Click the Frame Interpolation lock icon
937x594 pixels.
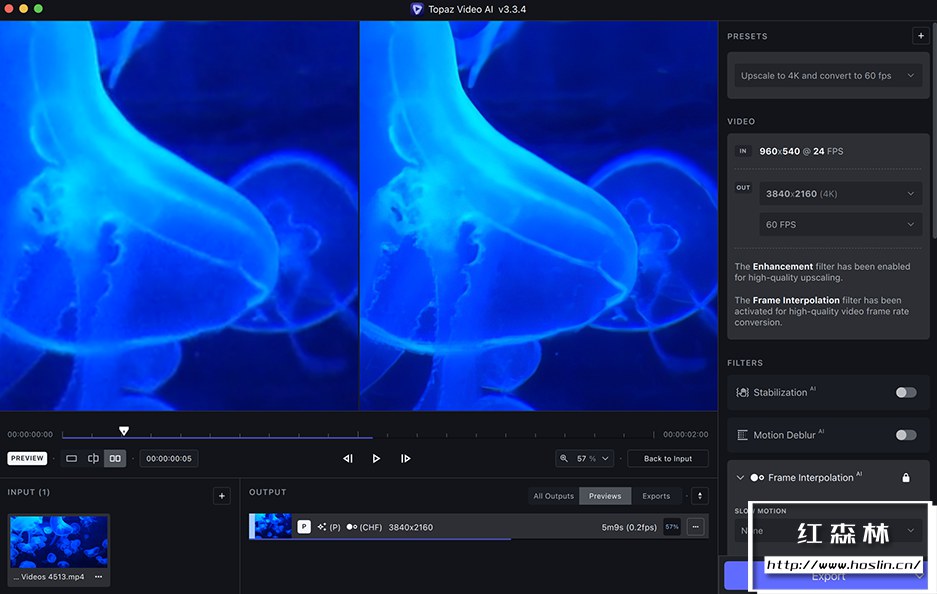click(906, 478)
